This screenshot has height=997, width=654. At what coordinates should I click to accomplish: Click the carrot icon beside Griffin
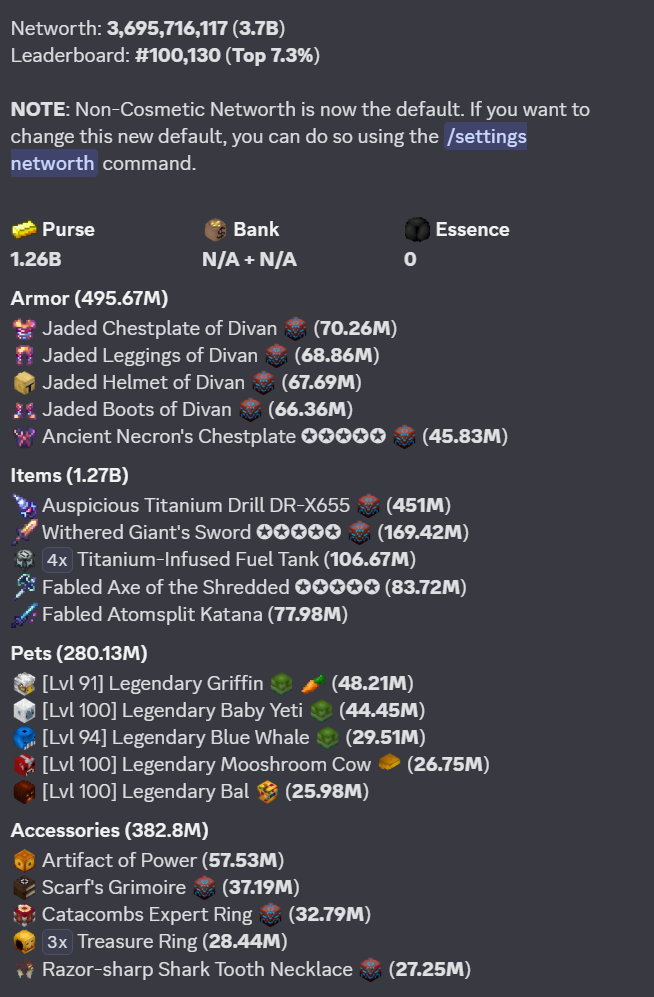coord(313,684)
